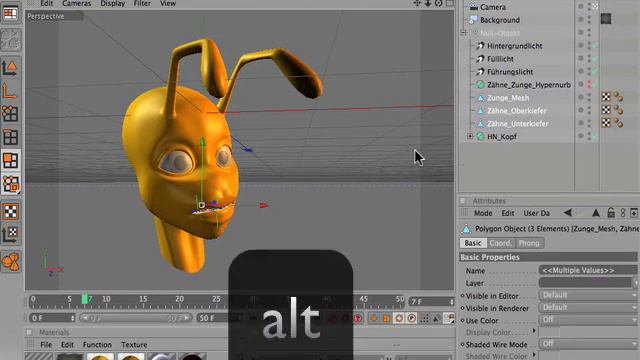The image size is (640, 360).
Task: Click the orange spheres icon in left palette
Action: [11, 262]
